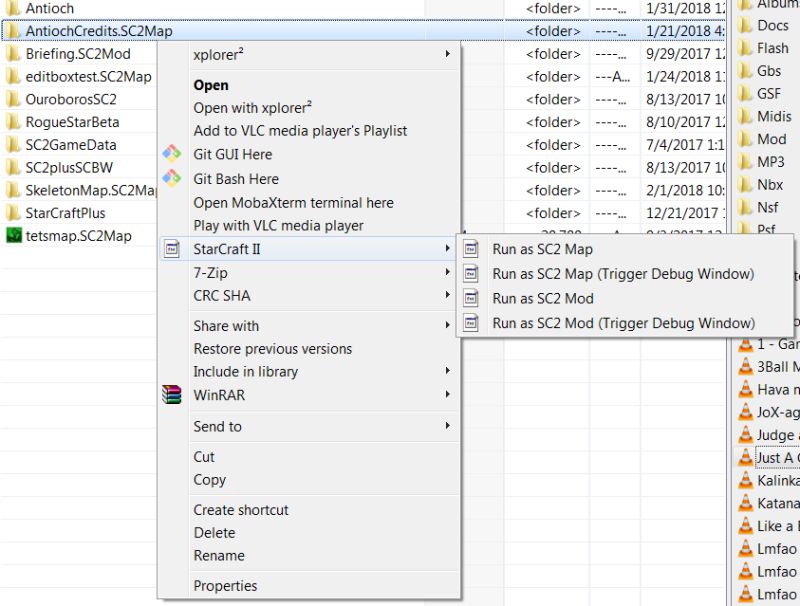The image size is (800, 606).
Task: Select the SkeletonMap.SC2Map folder name
Action: (x=91, y=190)
